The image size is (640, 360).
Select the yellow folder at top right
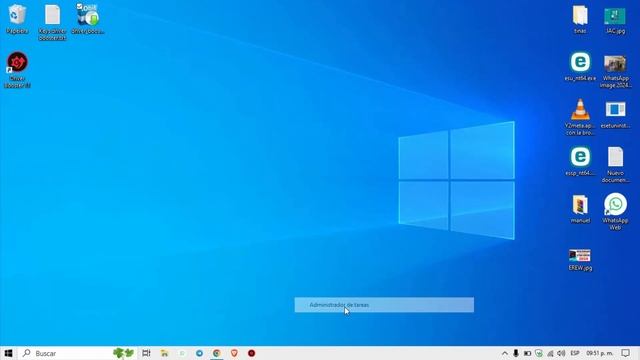580,19
